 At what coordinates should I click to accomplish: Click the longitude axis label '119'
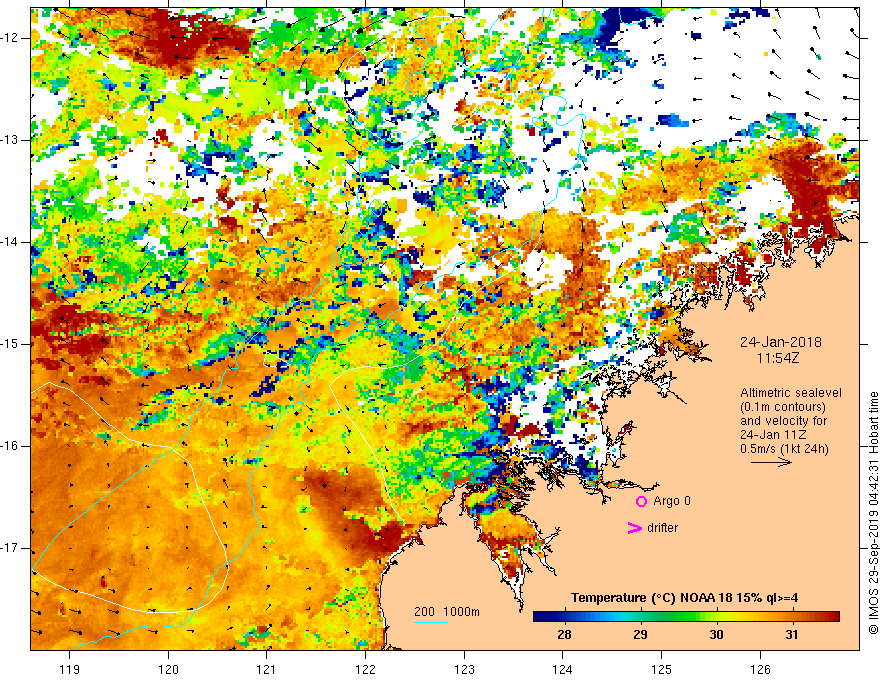pyautogui.click(x=70, y=669)
